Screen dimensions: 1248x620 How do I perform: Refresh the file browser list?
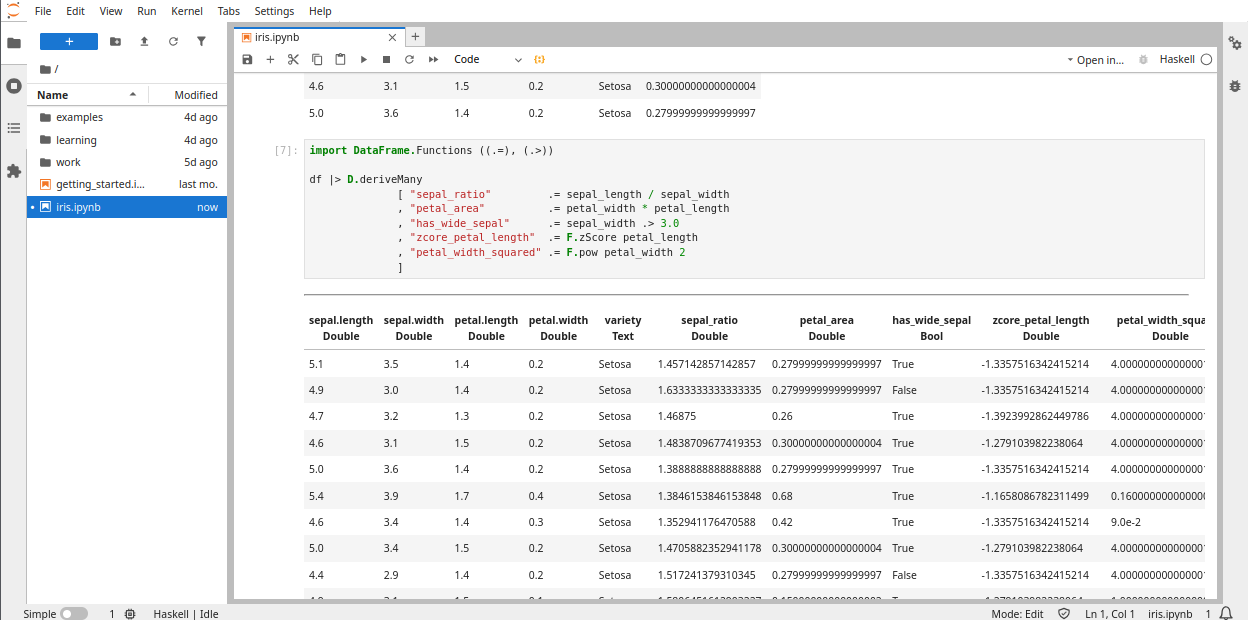(x=173, y=41)
